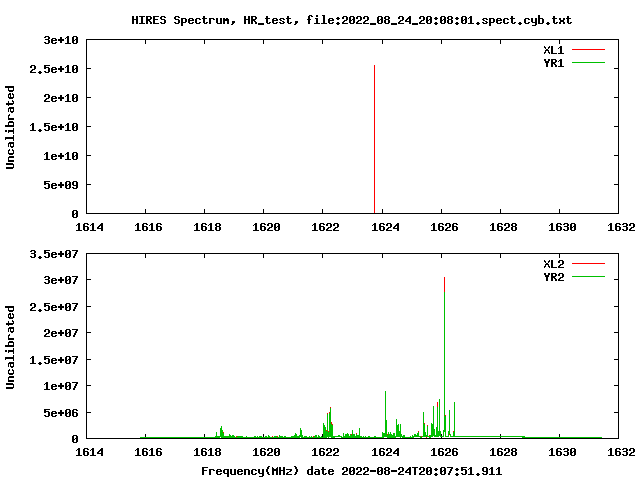Click the 1.5e+10 y-axis tick label

click(x=53, y=127)
